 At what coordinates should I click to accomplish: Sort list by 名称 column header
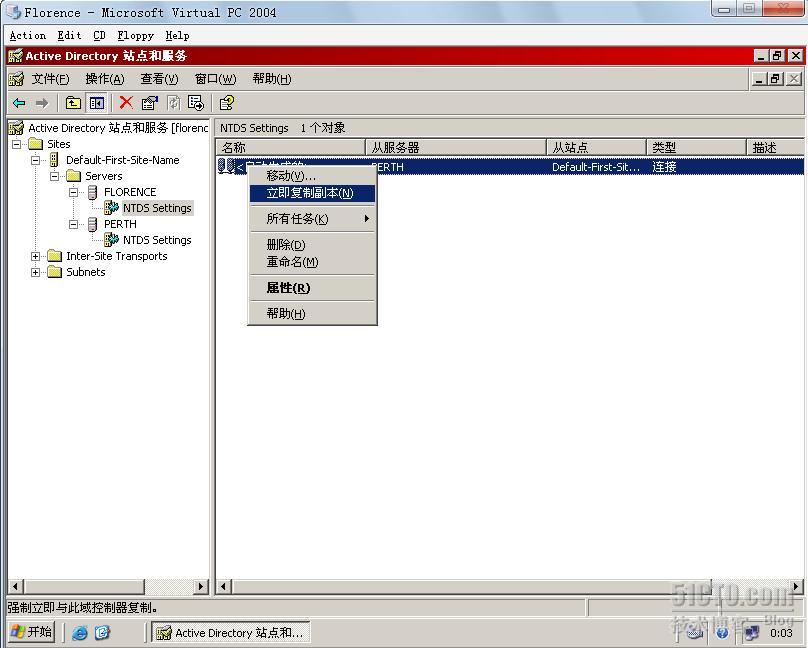pos(291,148)
